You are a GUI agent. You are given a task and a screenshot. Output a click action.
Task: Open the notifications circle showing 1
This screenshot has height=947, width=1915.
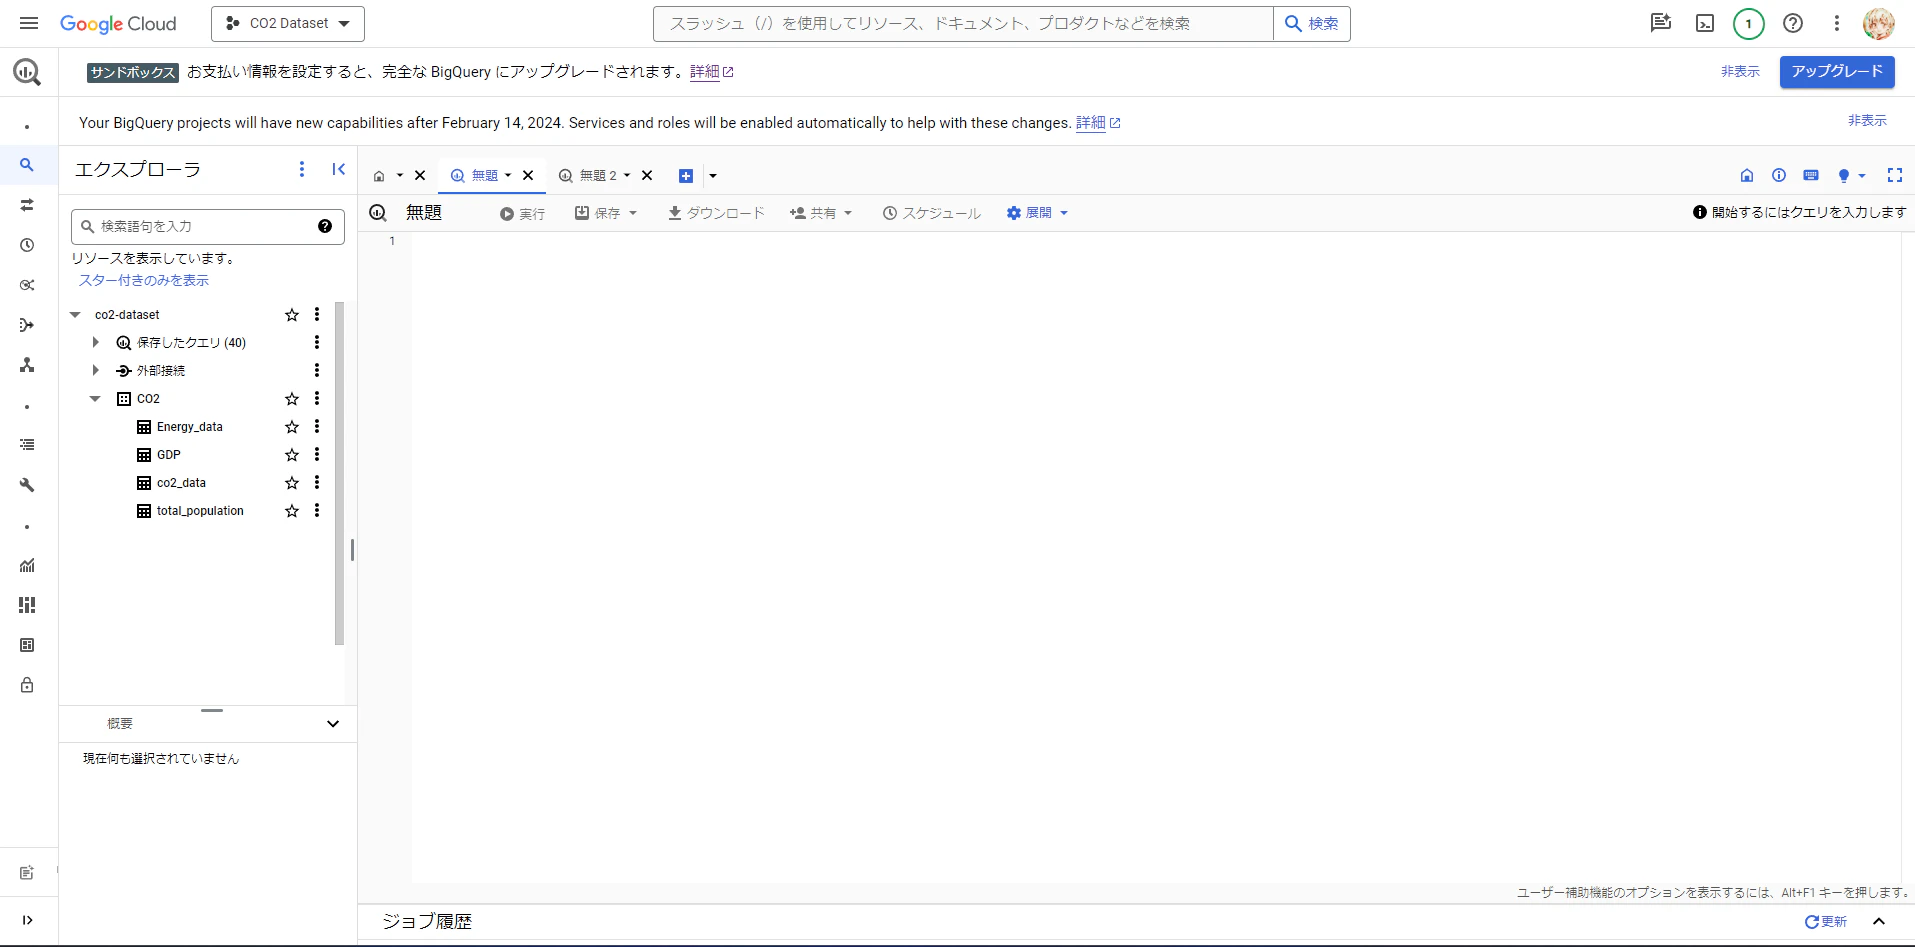[x=1749, y=23]
